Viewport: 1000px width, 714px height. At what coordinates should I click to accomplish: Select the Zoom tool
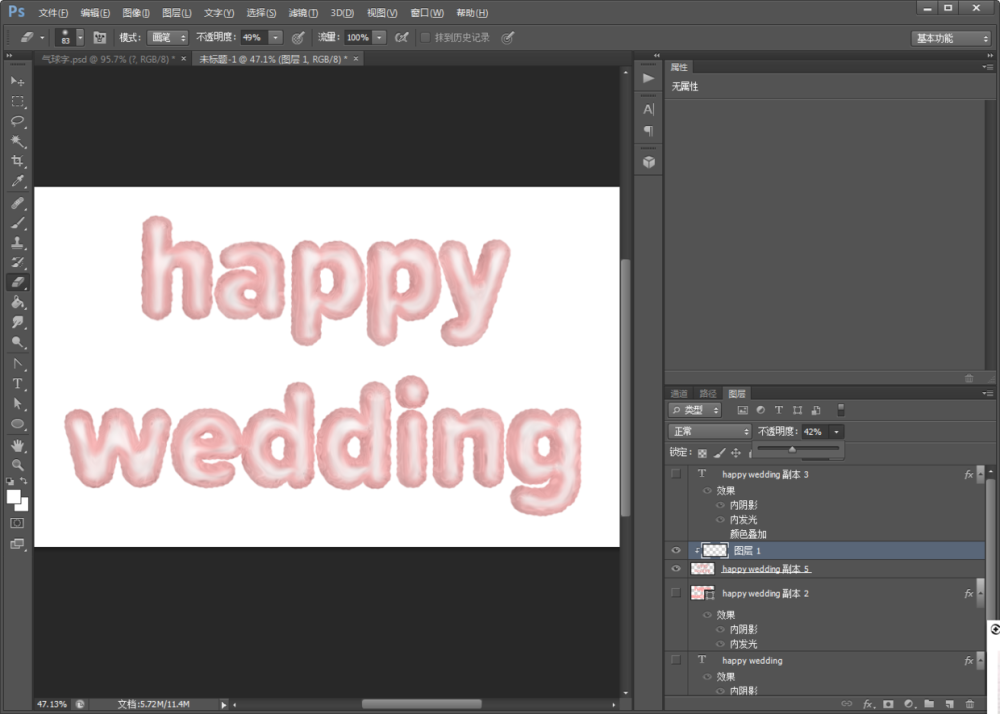[17, 465]
